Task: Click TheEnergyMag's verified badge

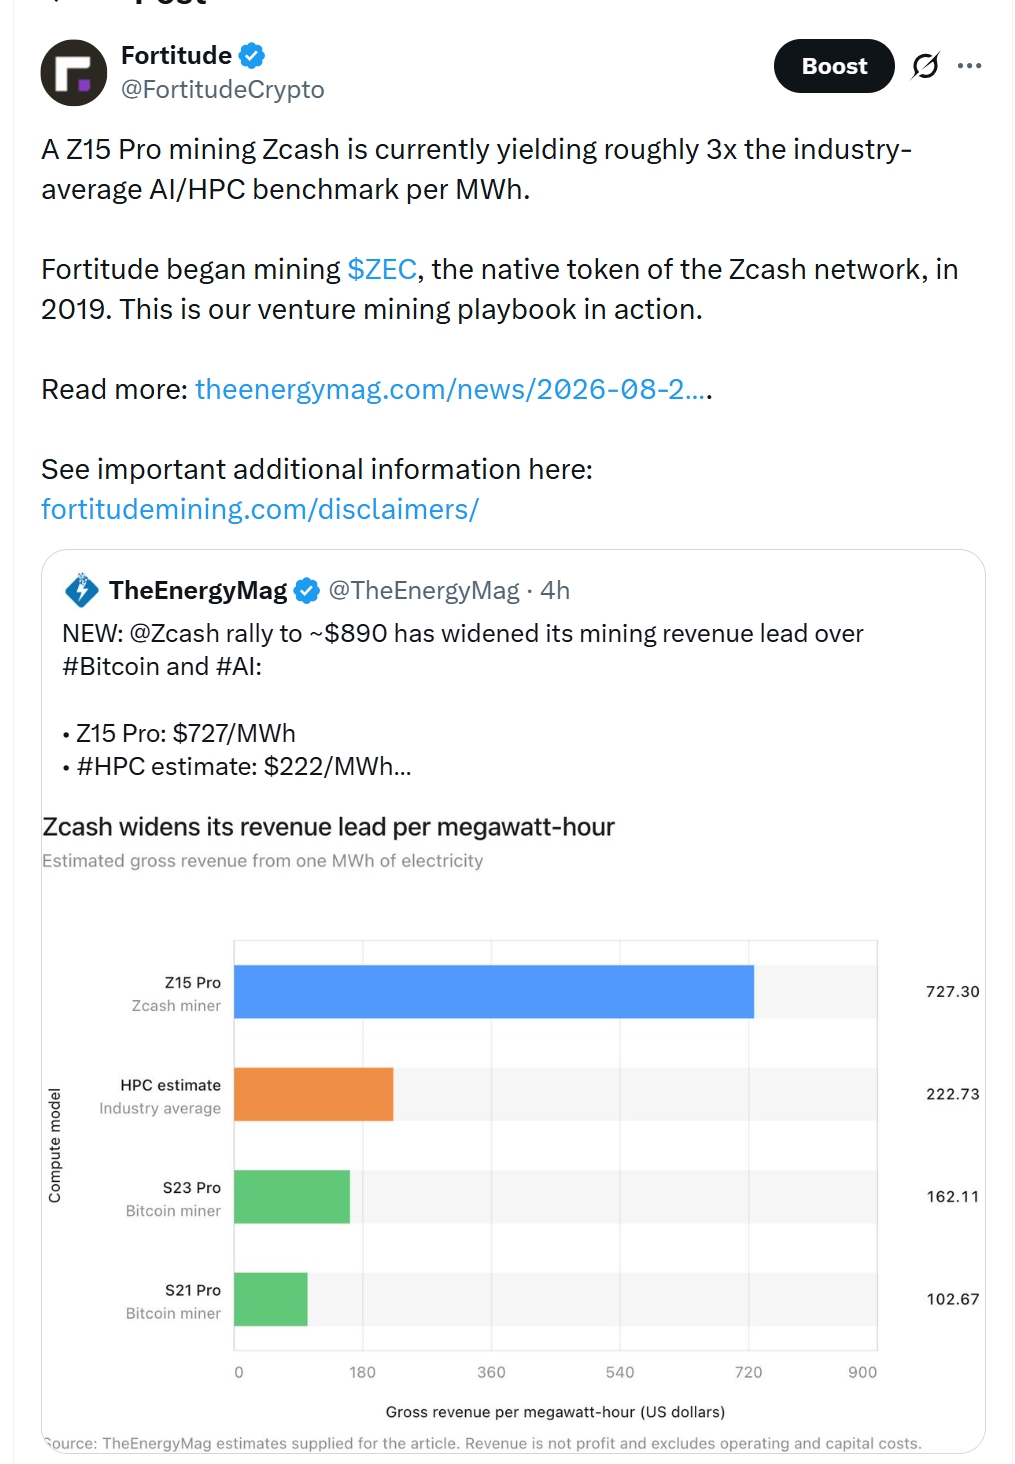Action: pyautogui.click(x=307, y=591)
